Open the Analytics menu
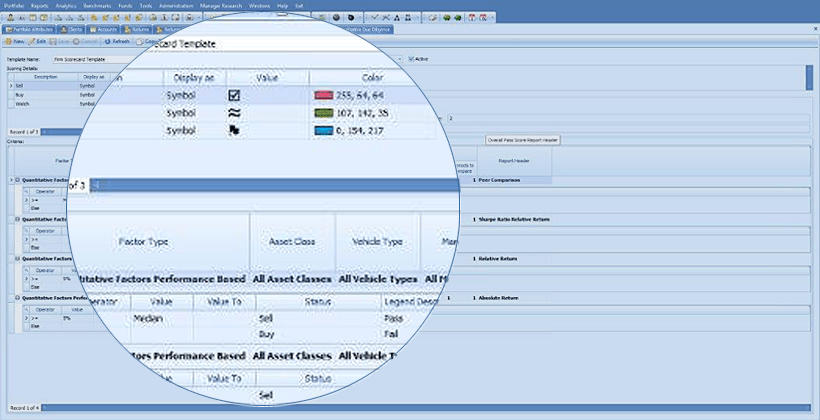Image resolution: width=820 pixels, height=420 pixels. point(65,5)
